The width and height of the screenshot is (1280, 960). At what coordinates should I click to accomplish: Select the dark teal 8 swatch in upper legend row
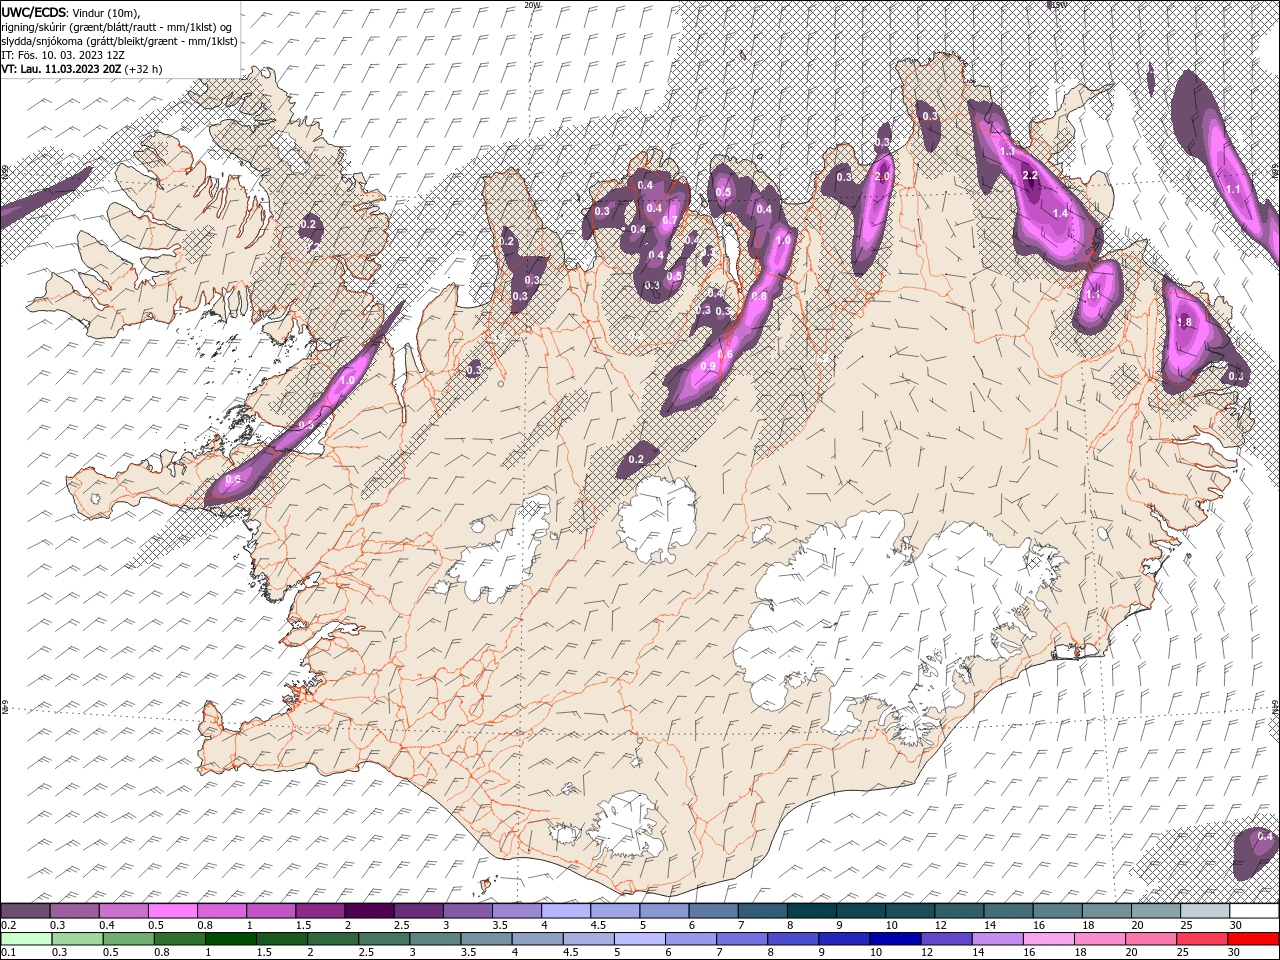click(x=812, y=911)
